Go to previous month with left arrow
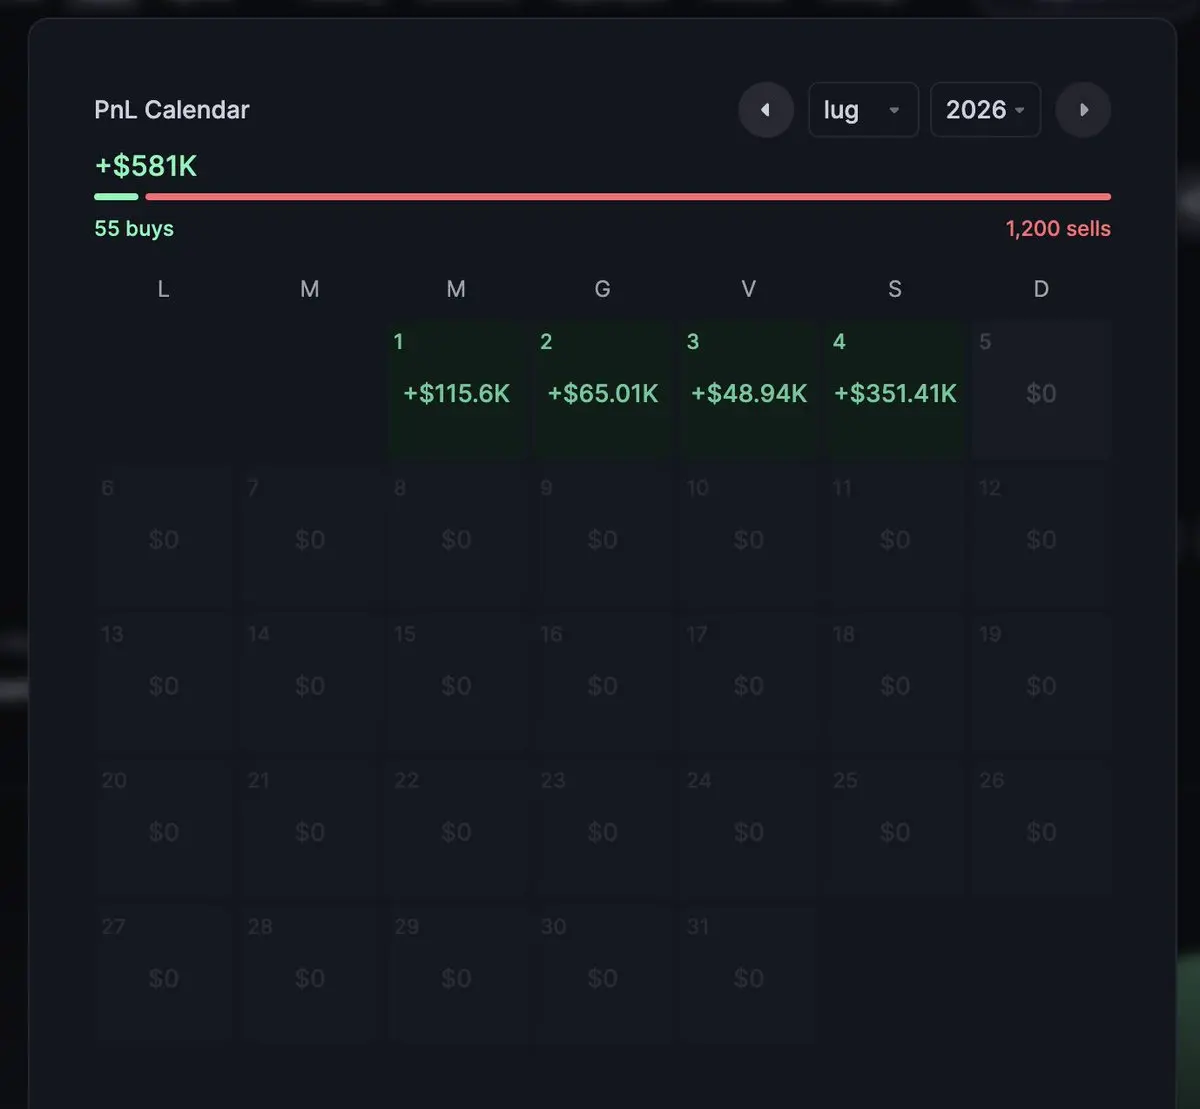 point(766,110)
